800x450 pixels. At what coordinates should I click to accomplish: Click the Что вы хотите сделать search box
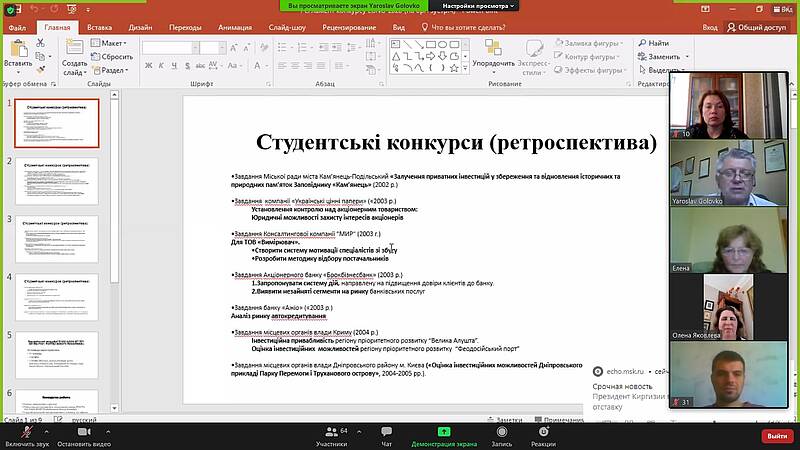pos(463,28)
